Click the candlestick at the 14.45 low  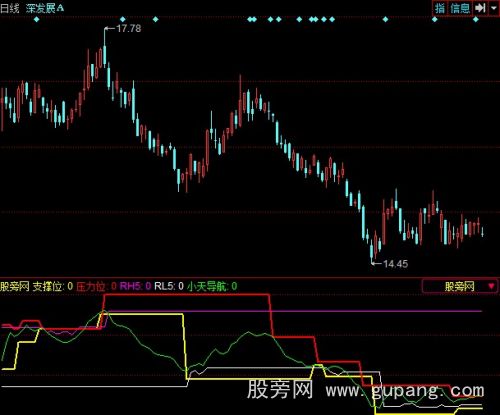pos(372,251)
